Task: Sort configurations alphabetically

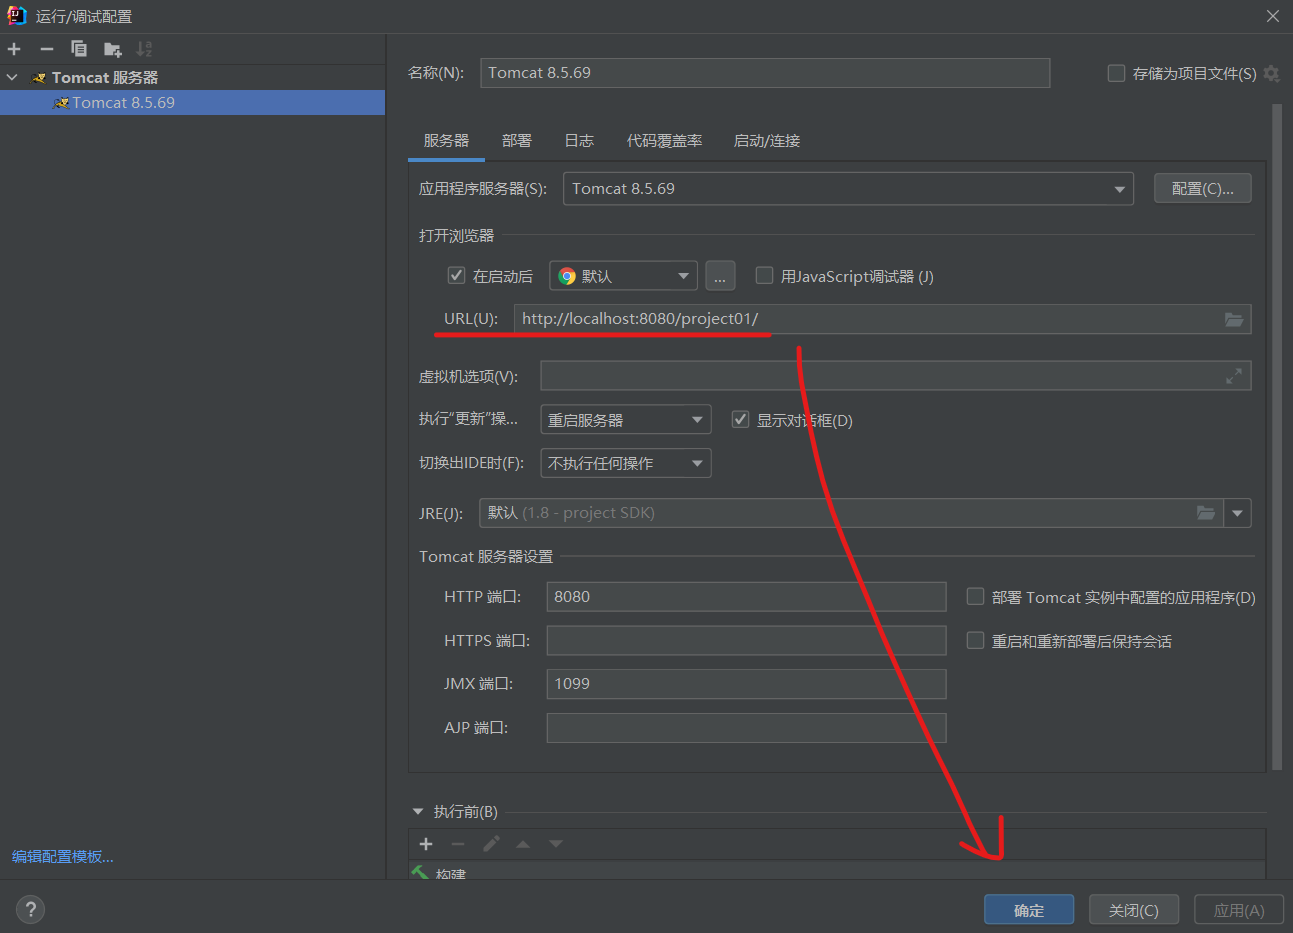Action: click(145, 49)
